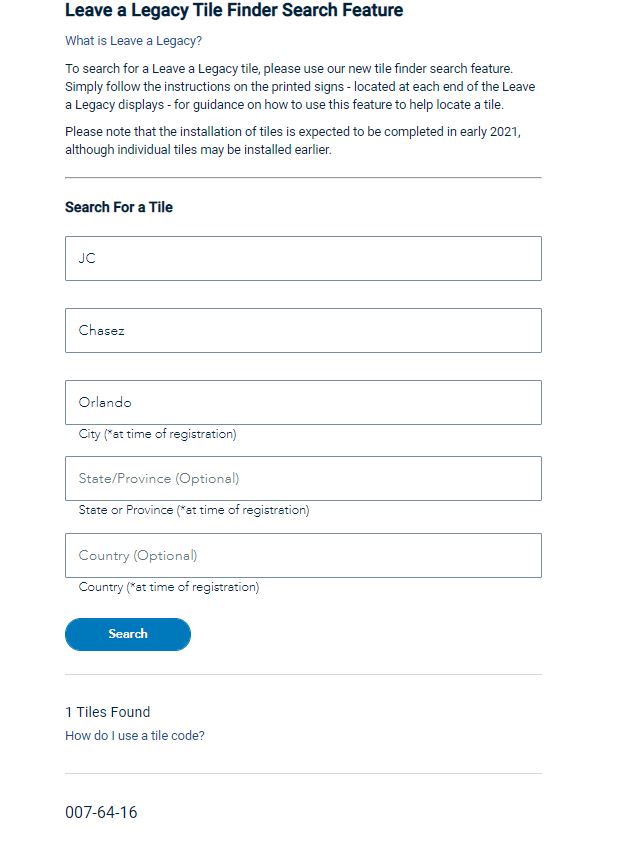Click the first name field containing "JC"
Viewport: 637px width, 856px height.
pyautogui.click(x=303, y=258)
